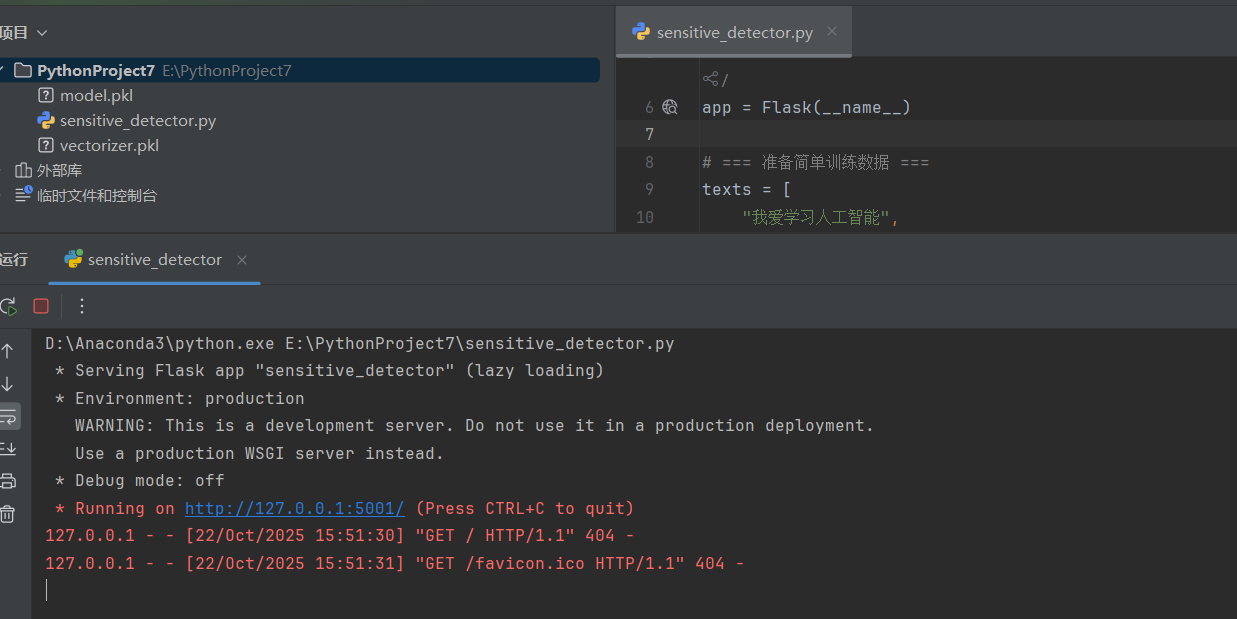Clear console output with trash icon
The width and height of the screenshot is (1237, 619).
(x=8, y=514)
